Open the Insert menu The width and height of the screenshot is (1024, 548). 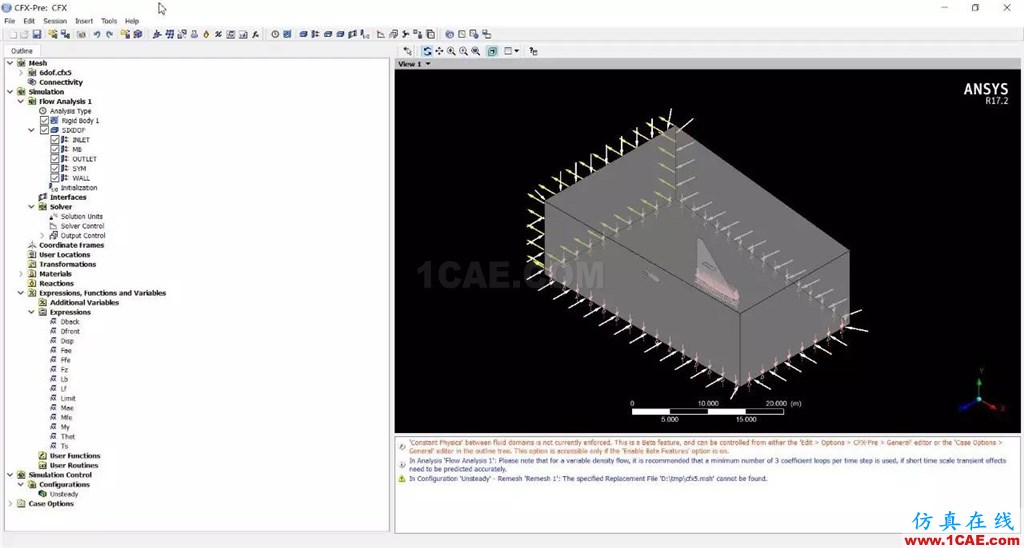[84, 21]
